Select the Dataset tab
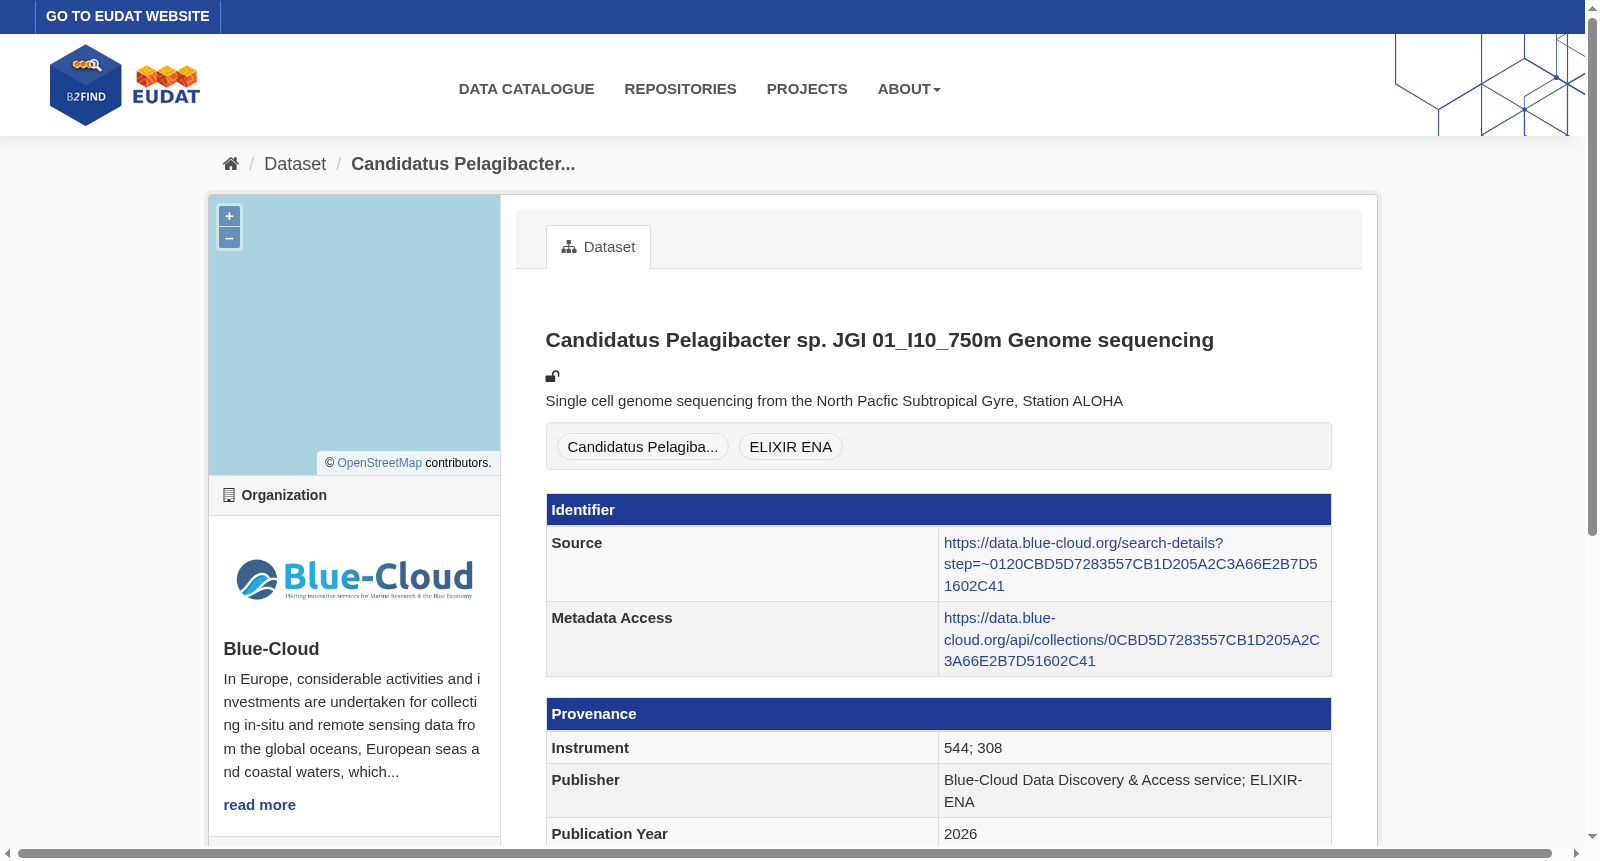This screenshot has width=1600, height=861. [598, 247]
